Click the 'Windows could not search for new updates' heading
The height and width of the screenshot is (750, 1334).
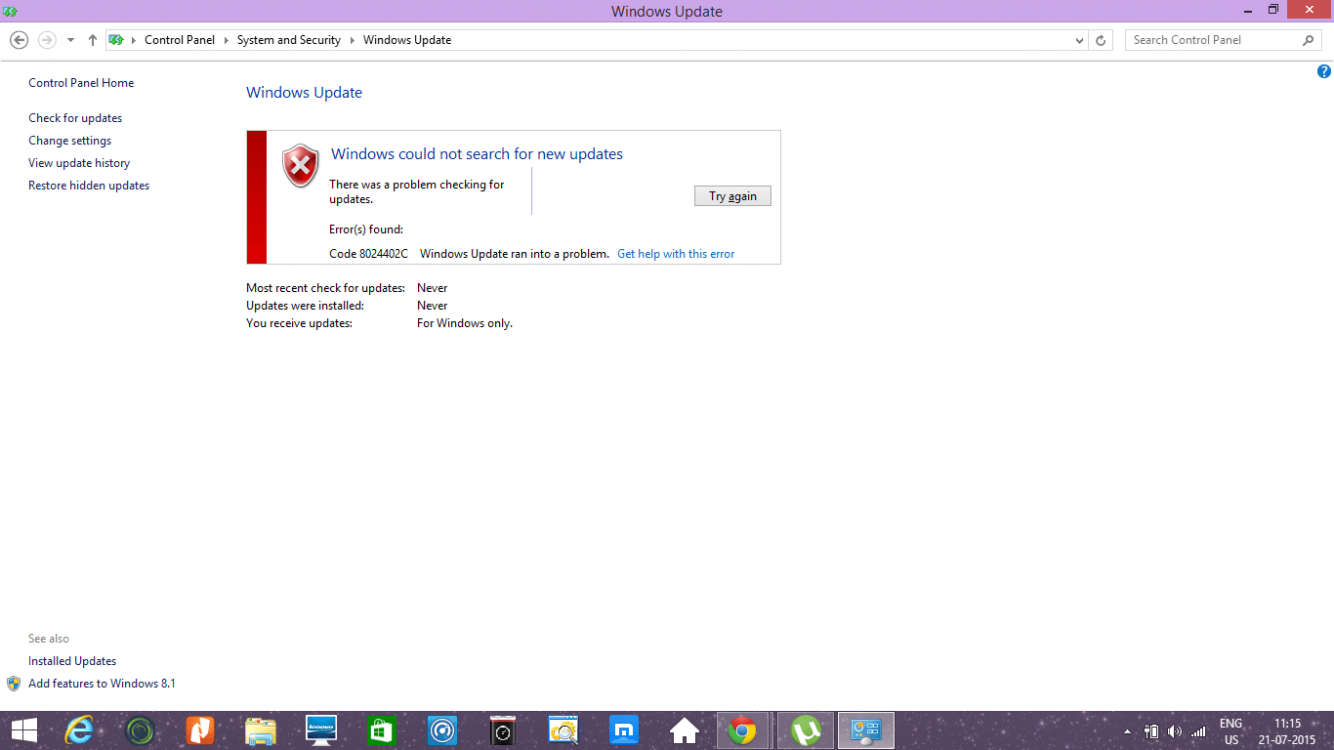coord(477,154)
